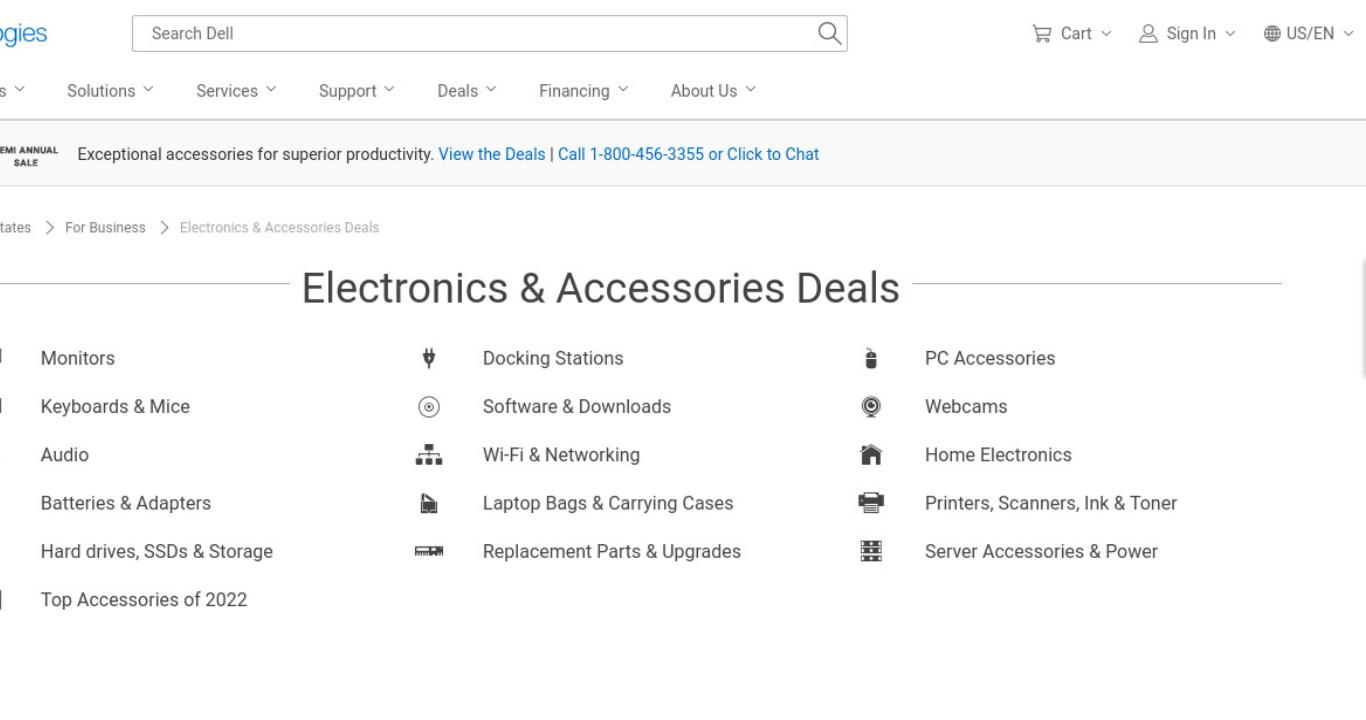Open the Support menu
This screenshot has height=720, width=1366.
pyautogui.click(x=356, y=90)
